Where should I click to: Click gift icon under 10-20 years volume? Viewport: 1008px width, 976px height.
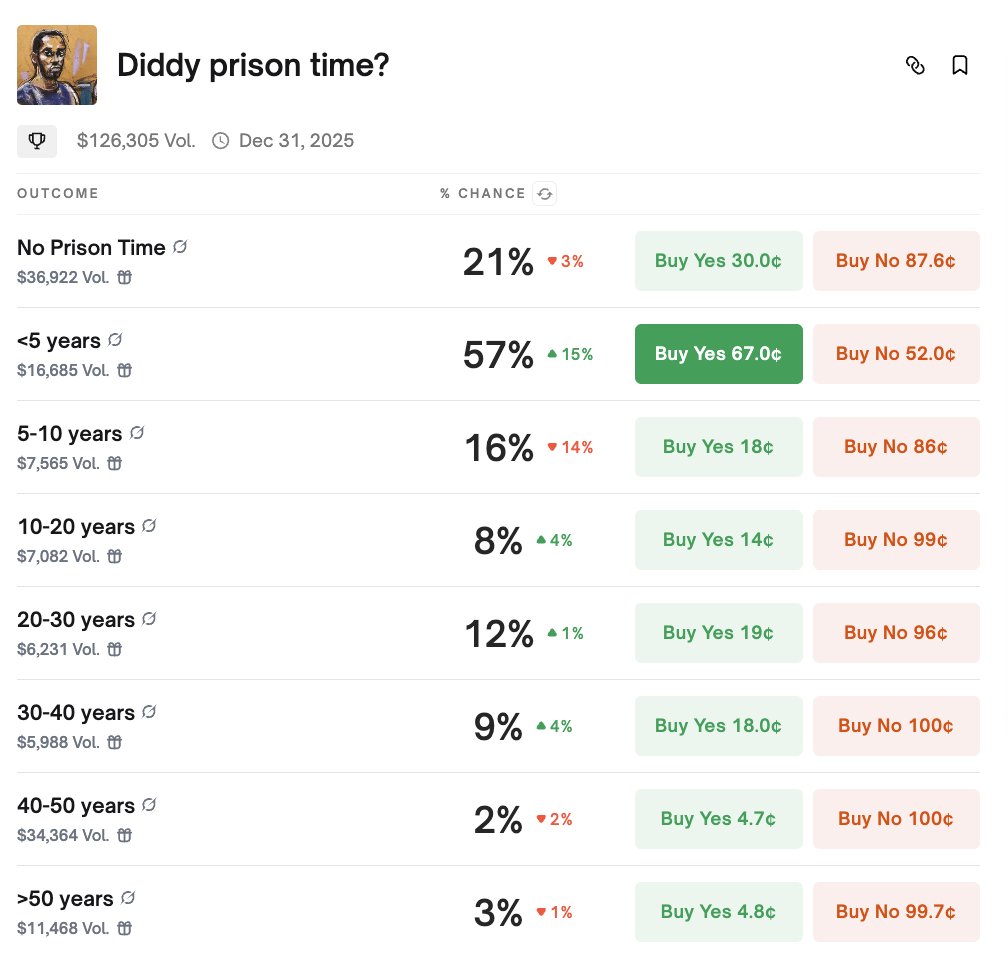114,556
